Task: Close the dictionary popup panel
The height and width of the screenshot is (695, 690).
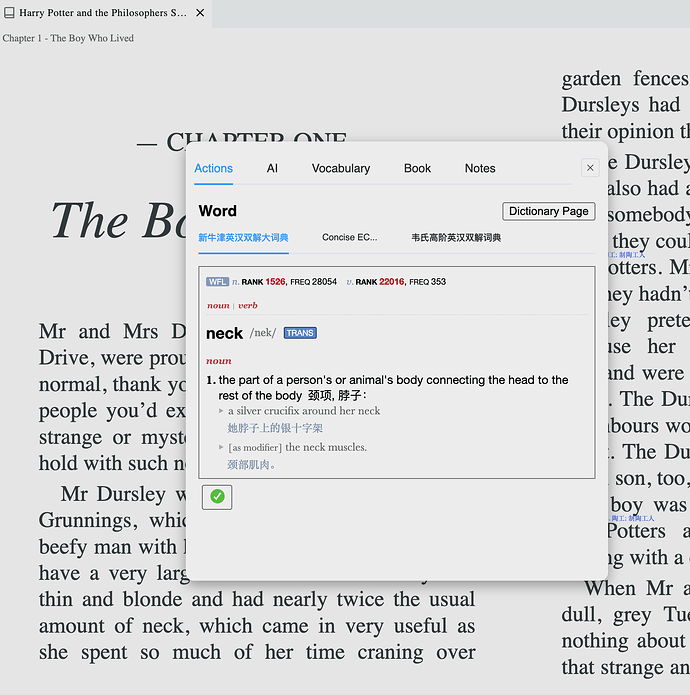Action: pos(590,168)
